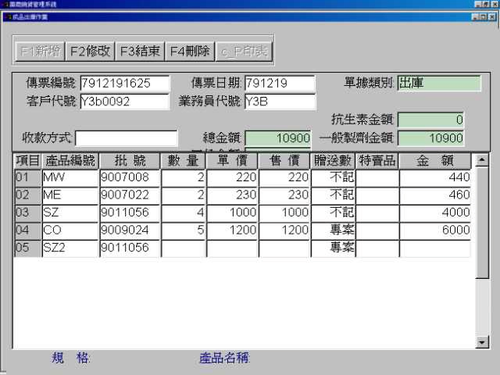This screenshot has height=375, width=500.
Task: Click unit price cell 1200
Action: click(x=232, y=231)
